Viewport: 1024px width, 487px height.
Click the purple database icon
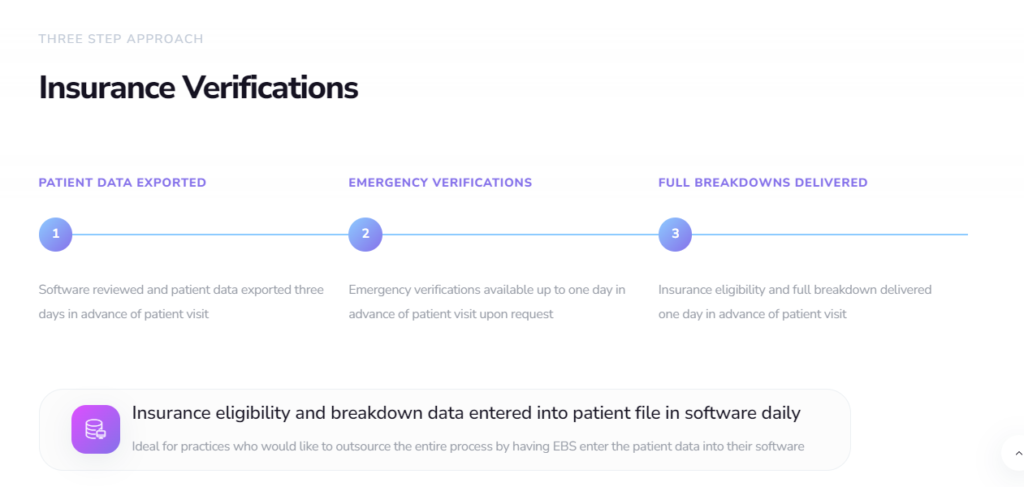tap(96, 430)
